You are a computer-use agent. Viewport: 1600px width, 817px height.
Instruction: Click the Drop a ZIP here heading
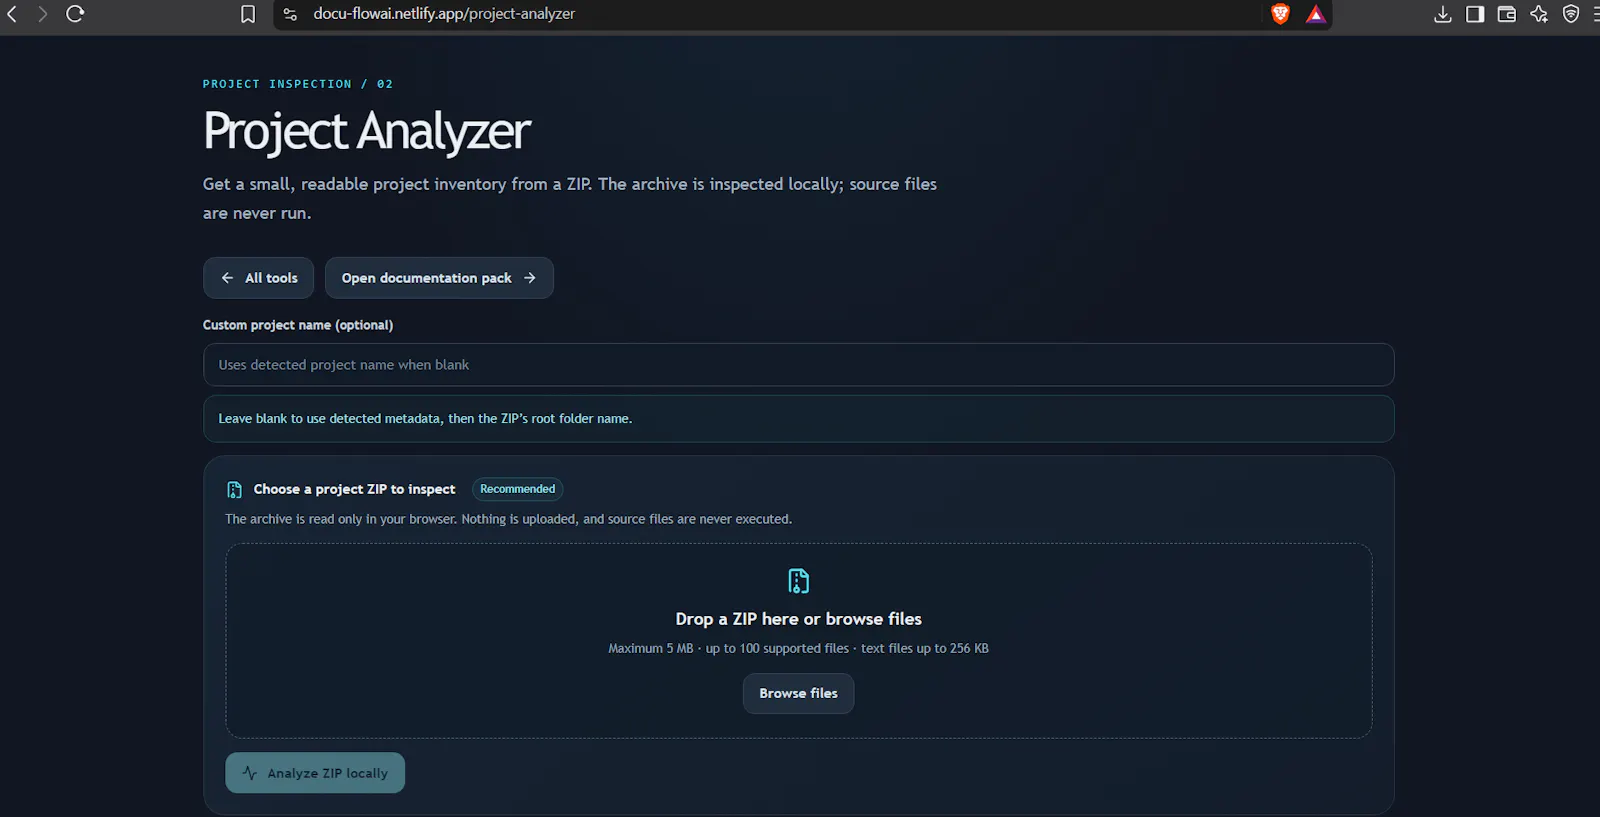pyautogui.click(x=798, y=619)
